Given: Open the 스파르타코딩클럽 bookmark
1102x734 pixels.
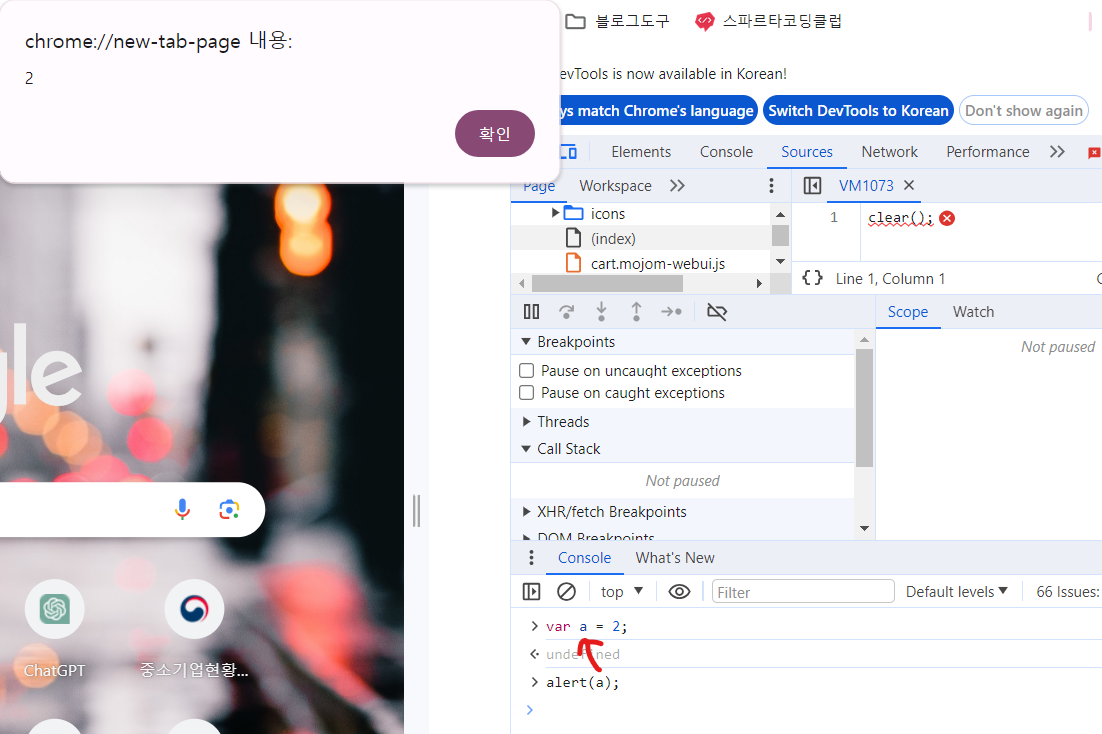Looking at the screenshot, I should tap(768, 21).
